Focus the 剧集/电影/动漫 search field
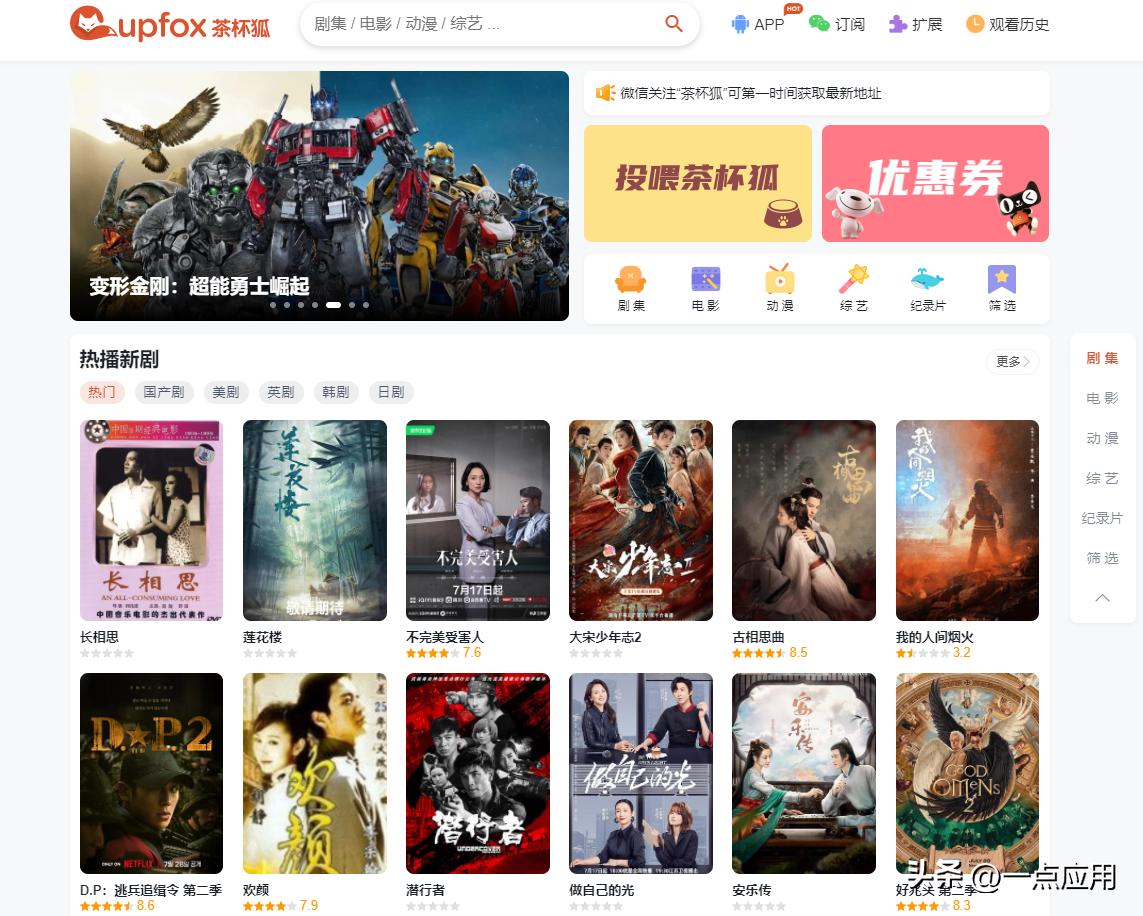The height and width of the screenshot is (916, 1143). coord(499,24)
